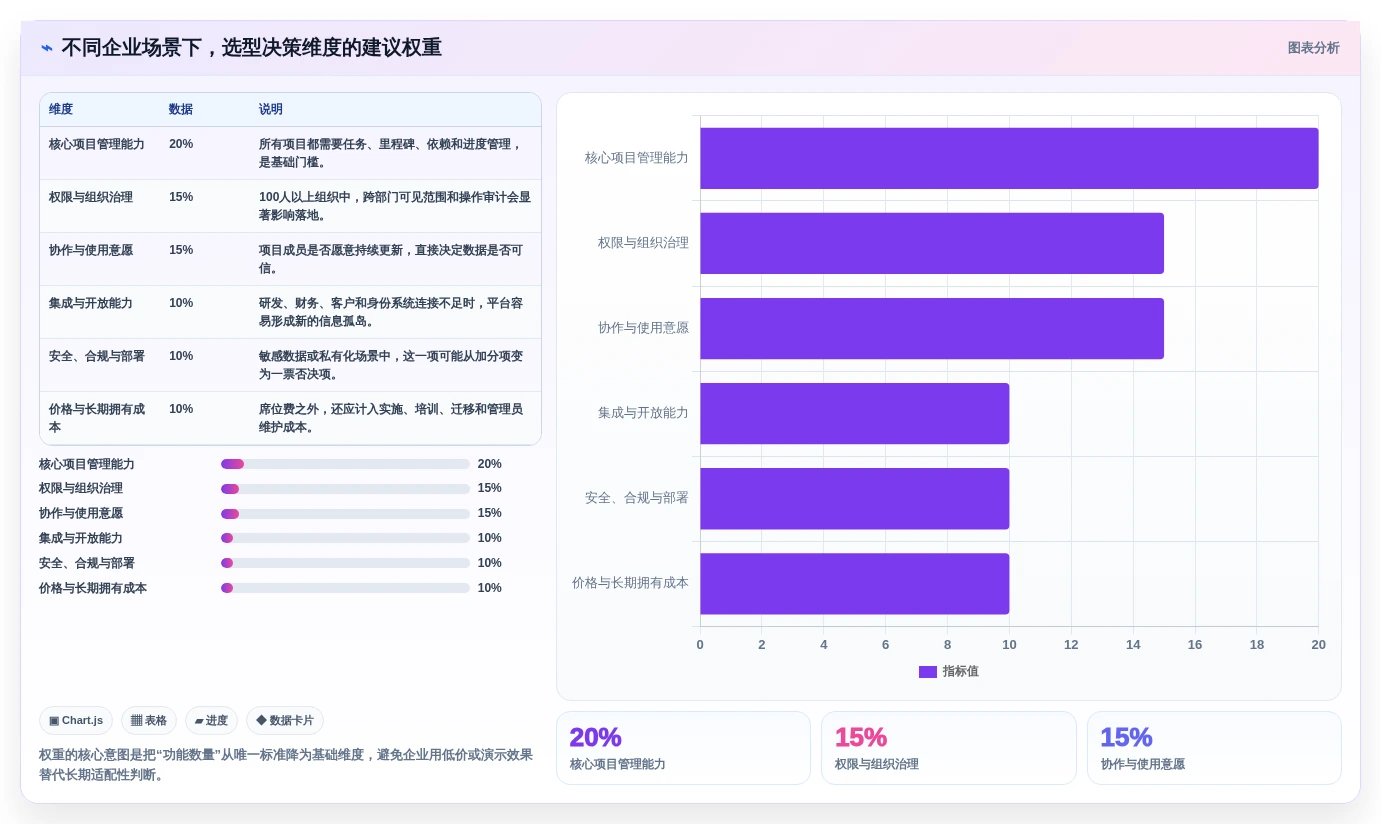
Task: Click the 不同企业场景下 page title
Action: click(x=251, y=48)
